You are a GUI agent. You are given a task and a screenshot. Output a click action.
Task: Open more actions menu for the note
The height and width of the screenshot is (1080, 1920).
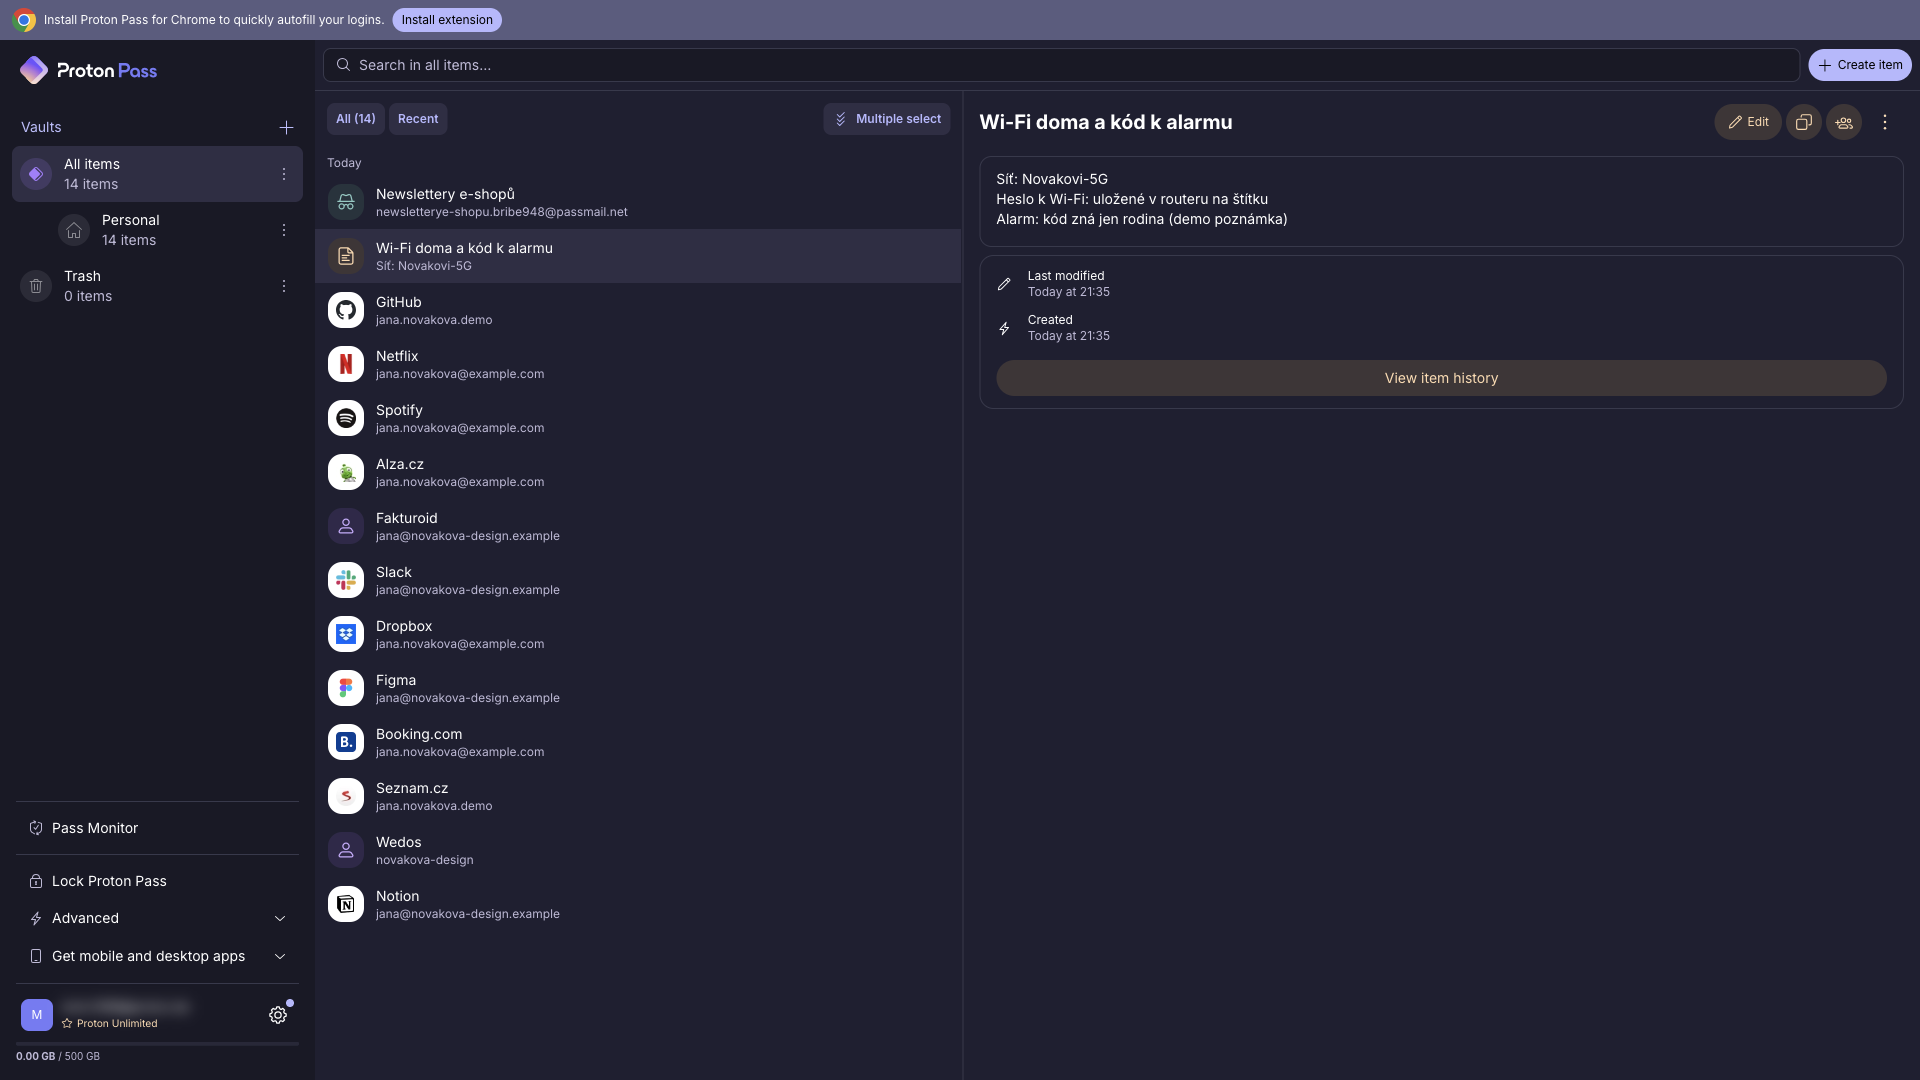[1885, 122]
